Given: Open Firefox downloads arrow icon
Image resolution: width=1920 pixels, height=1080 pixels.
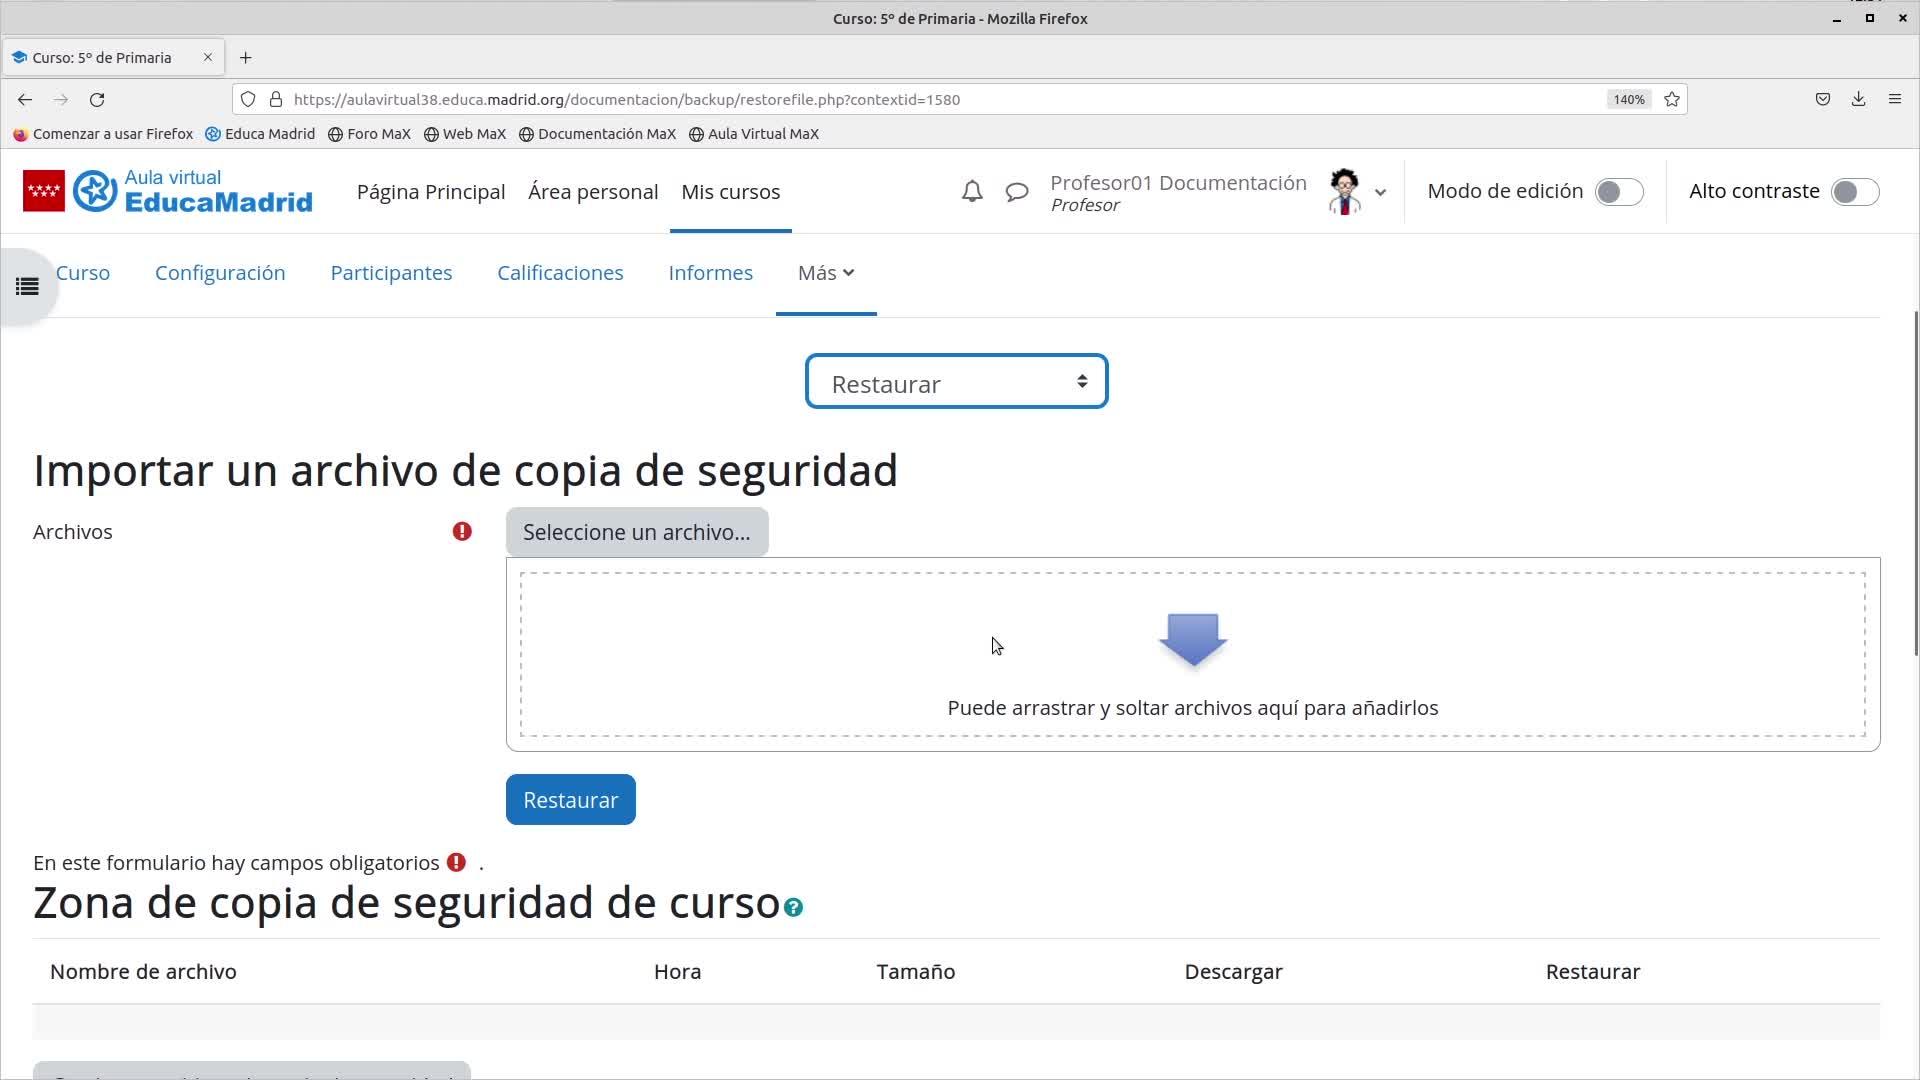Looking at the screenshot, I should click(1858, 99).
